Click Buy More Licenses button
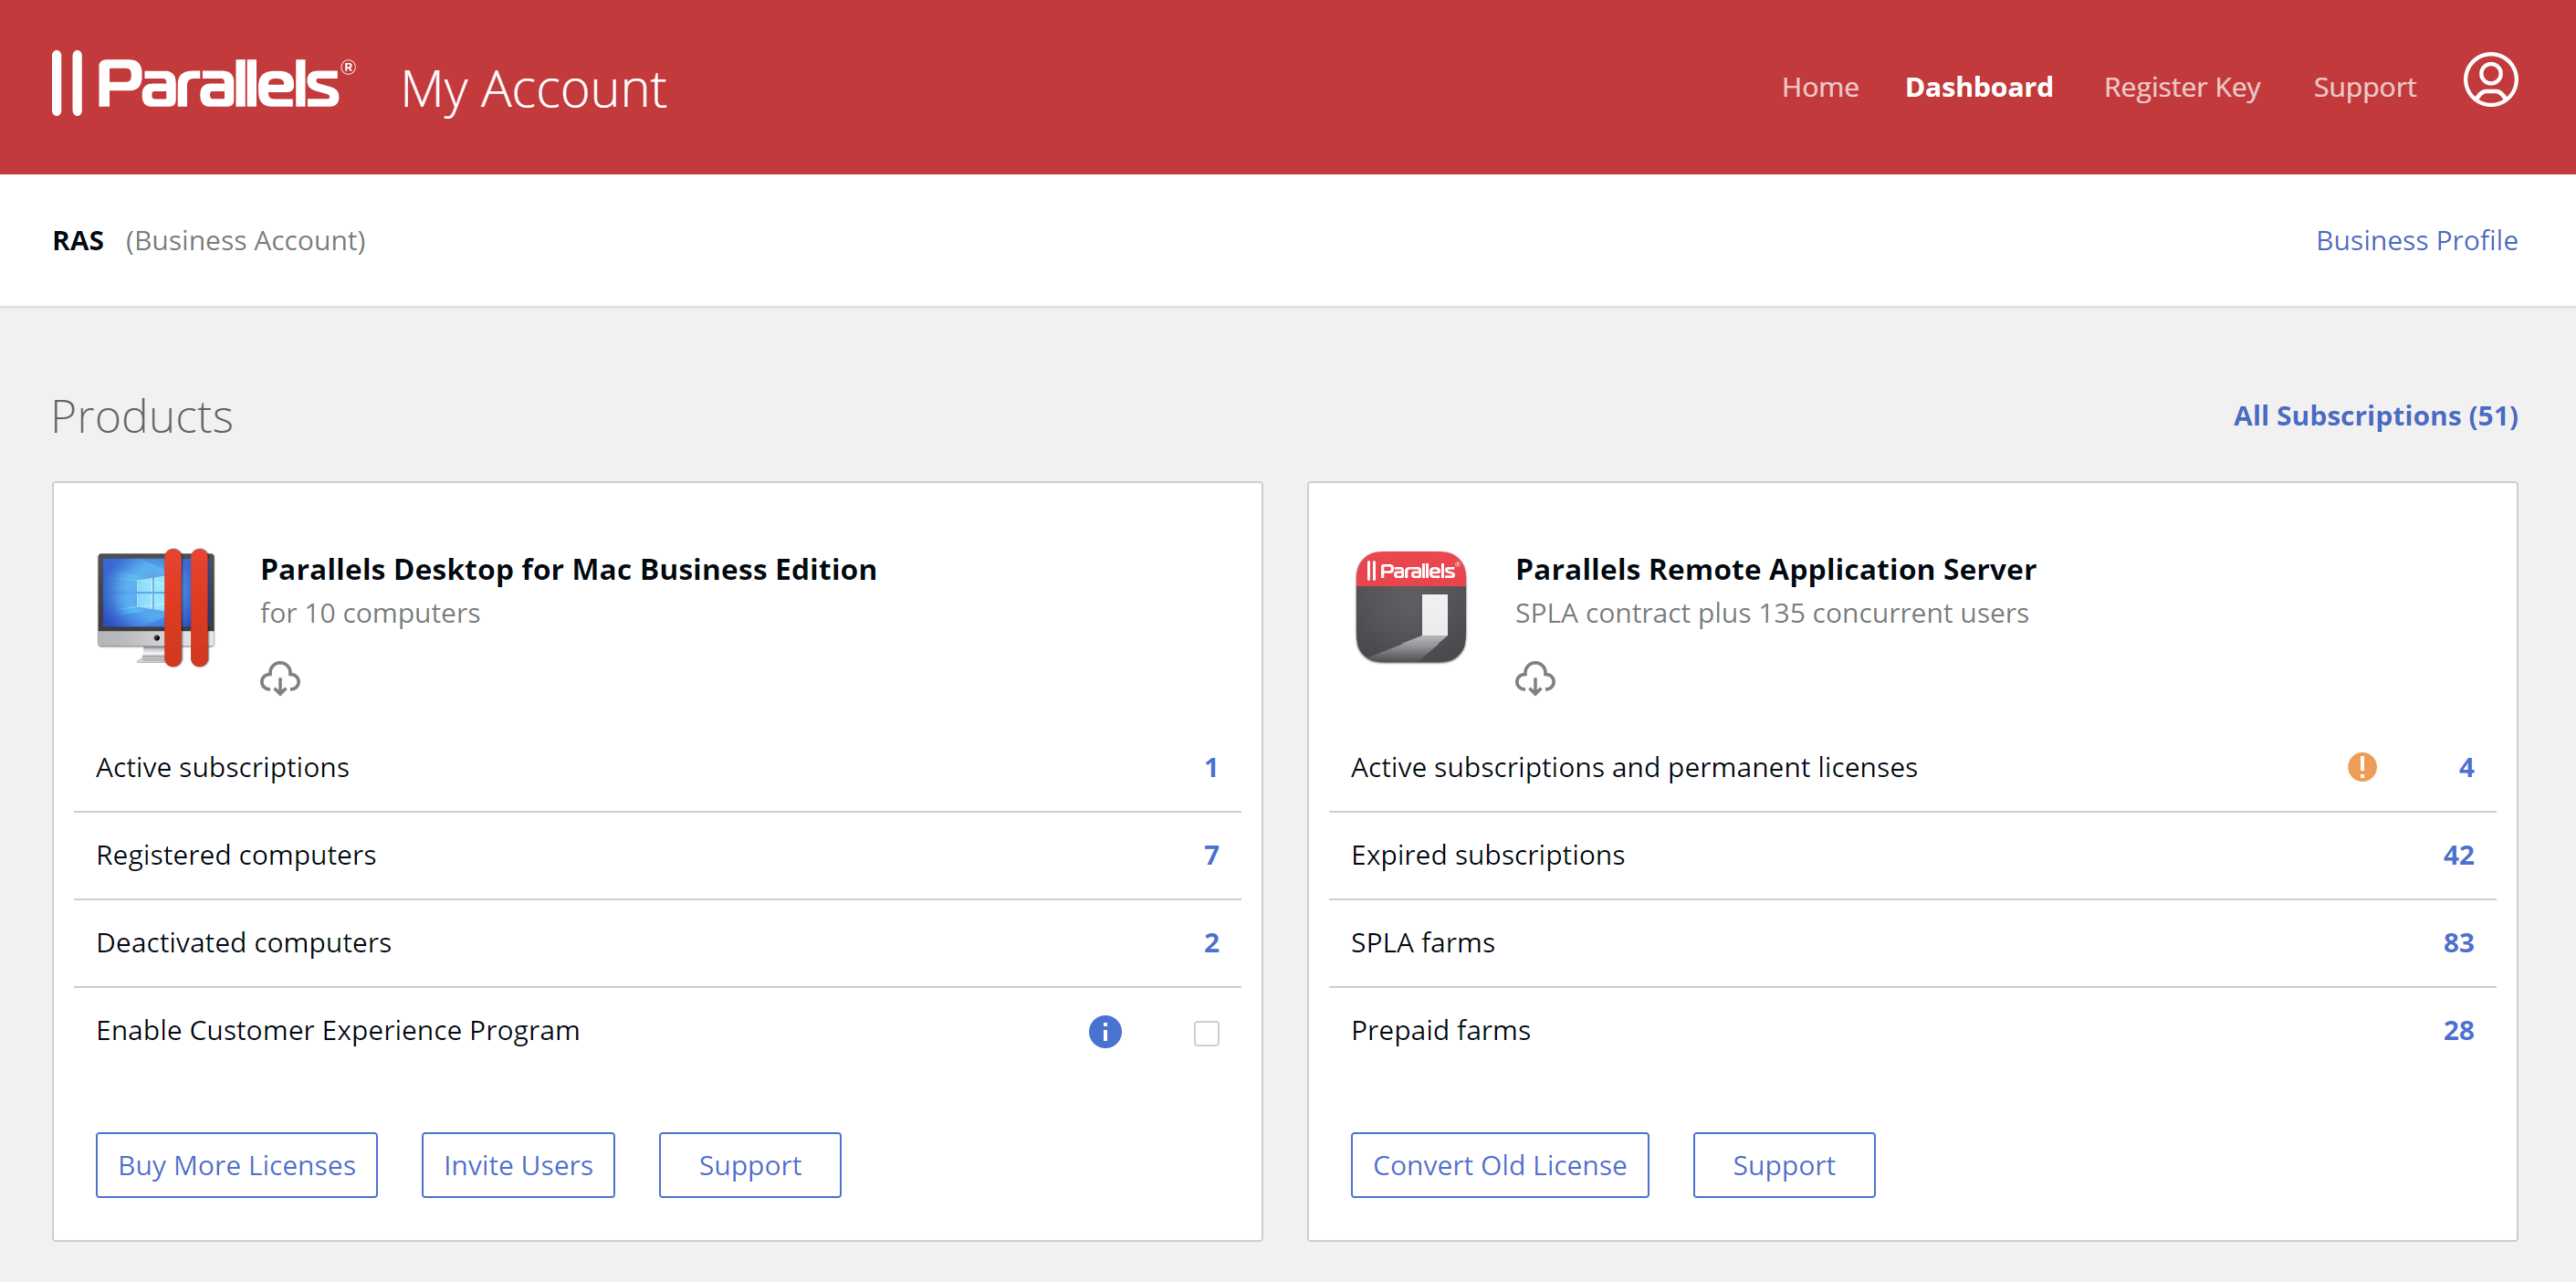 pyautogui.click(x=237, y=1165)
